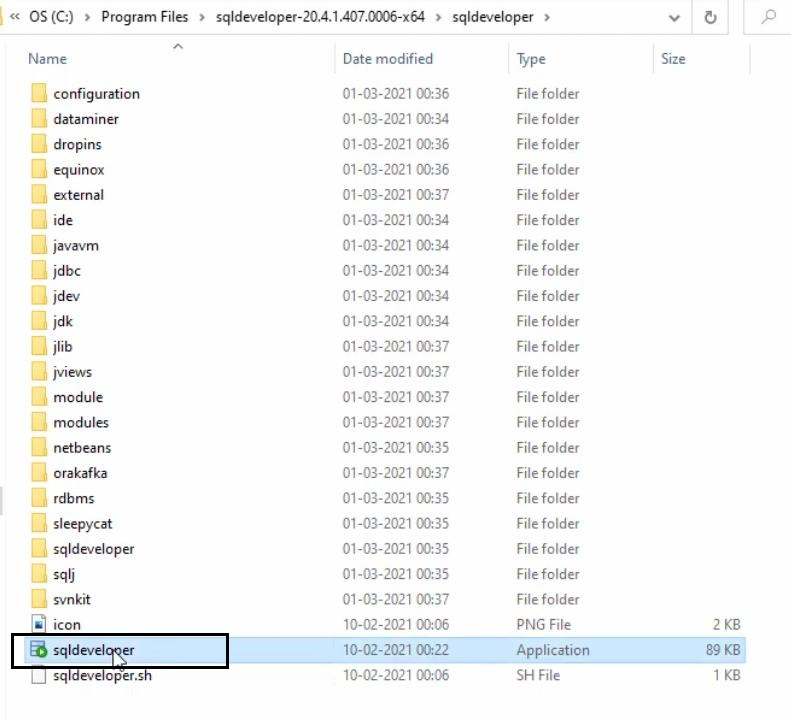
Task: Show hidden breadcrumb path with double chevron
Action: point(15,17)
